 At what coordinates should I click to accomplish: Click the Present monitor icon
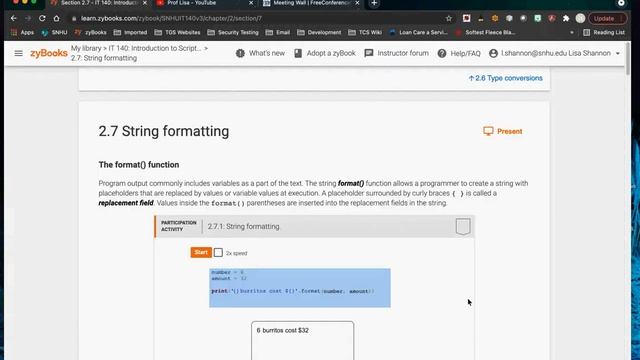(488, 131)
